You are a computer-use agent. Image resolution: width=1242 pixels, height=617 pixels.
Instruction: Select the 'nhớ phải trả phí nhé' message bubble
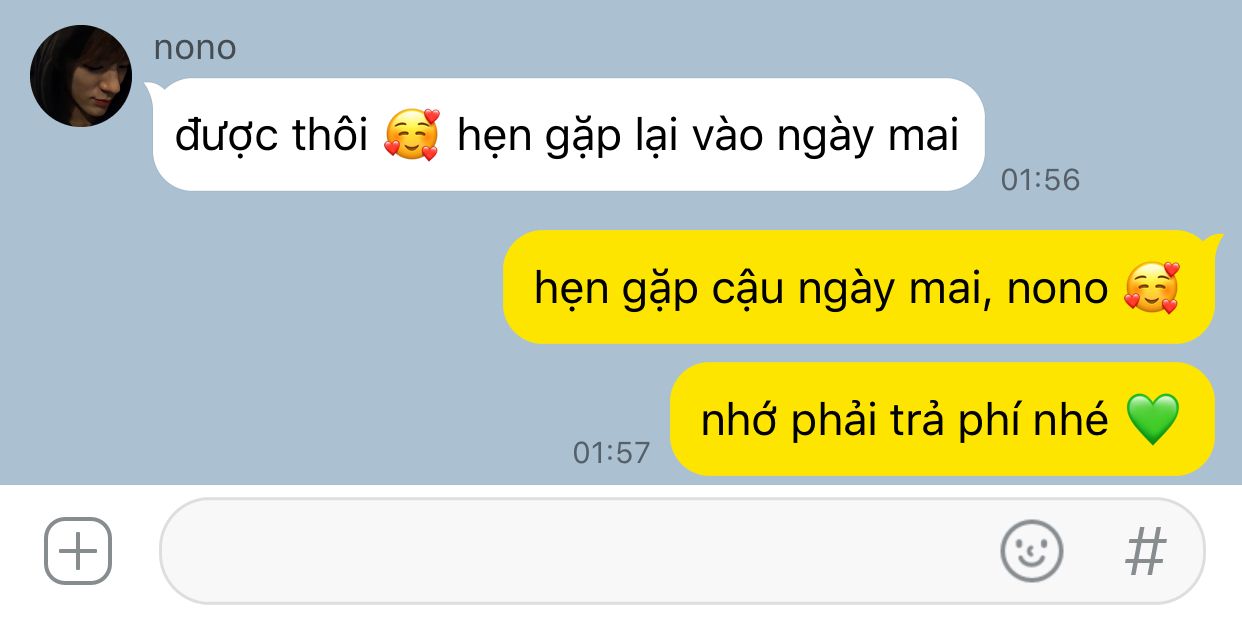pyautogui.click(x=942, y=420)
